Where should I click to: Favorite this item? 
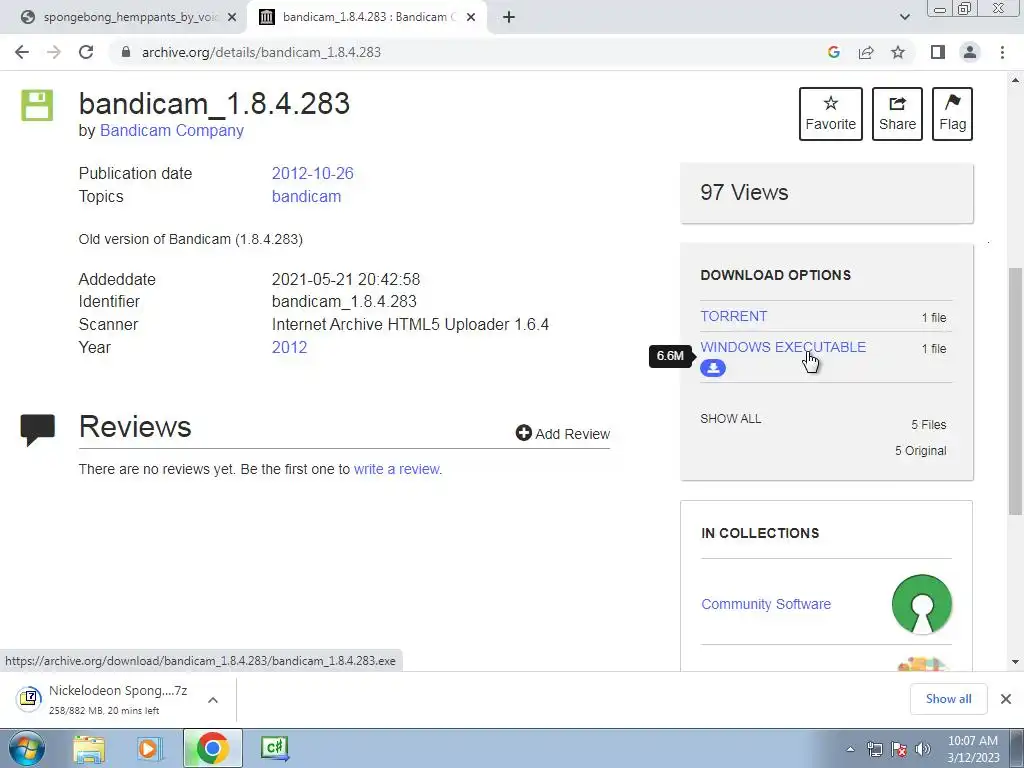tap(831, 114)
